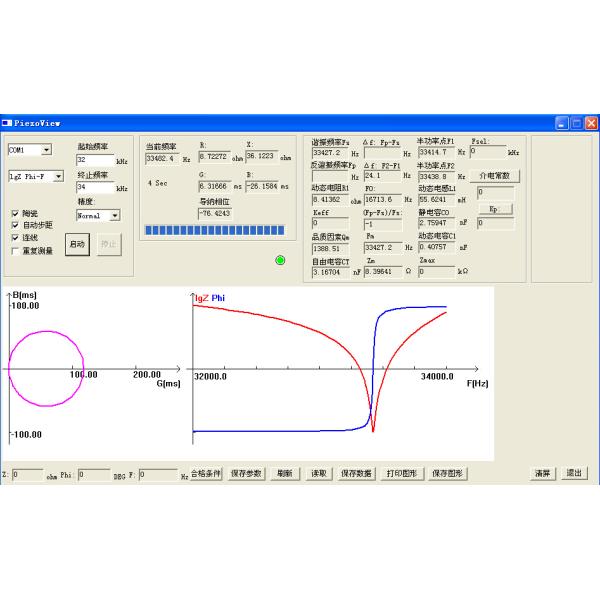Expand the lgZ Phi-F mode dropdown
The width and height of the screenshot is (600, 600).
58,176
